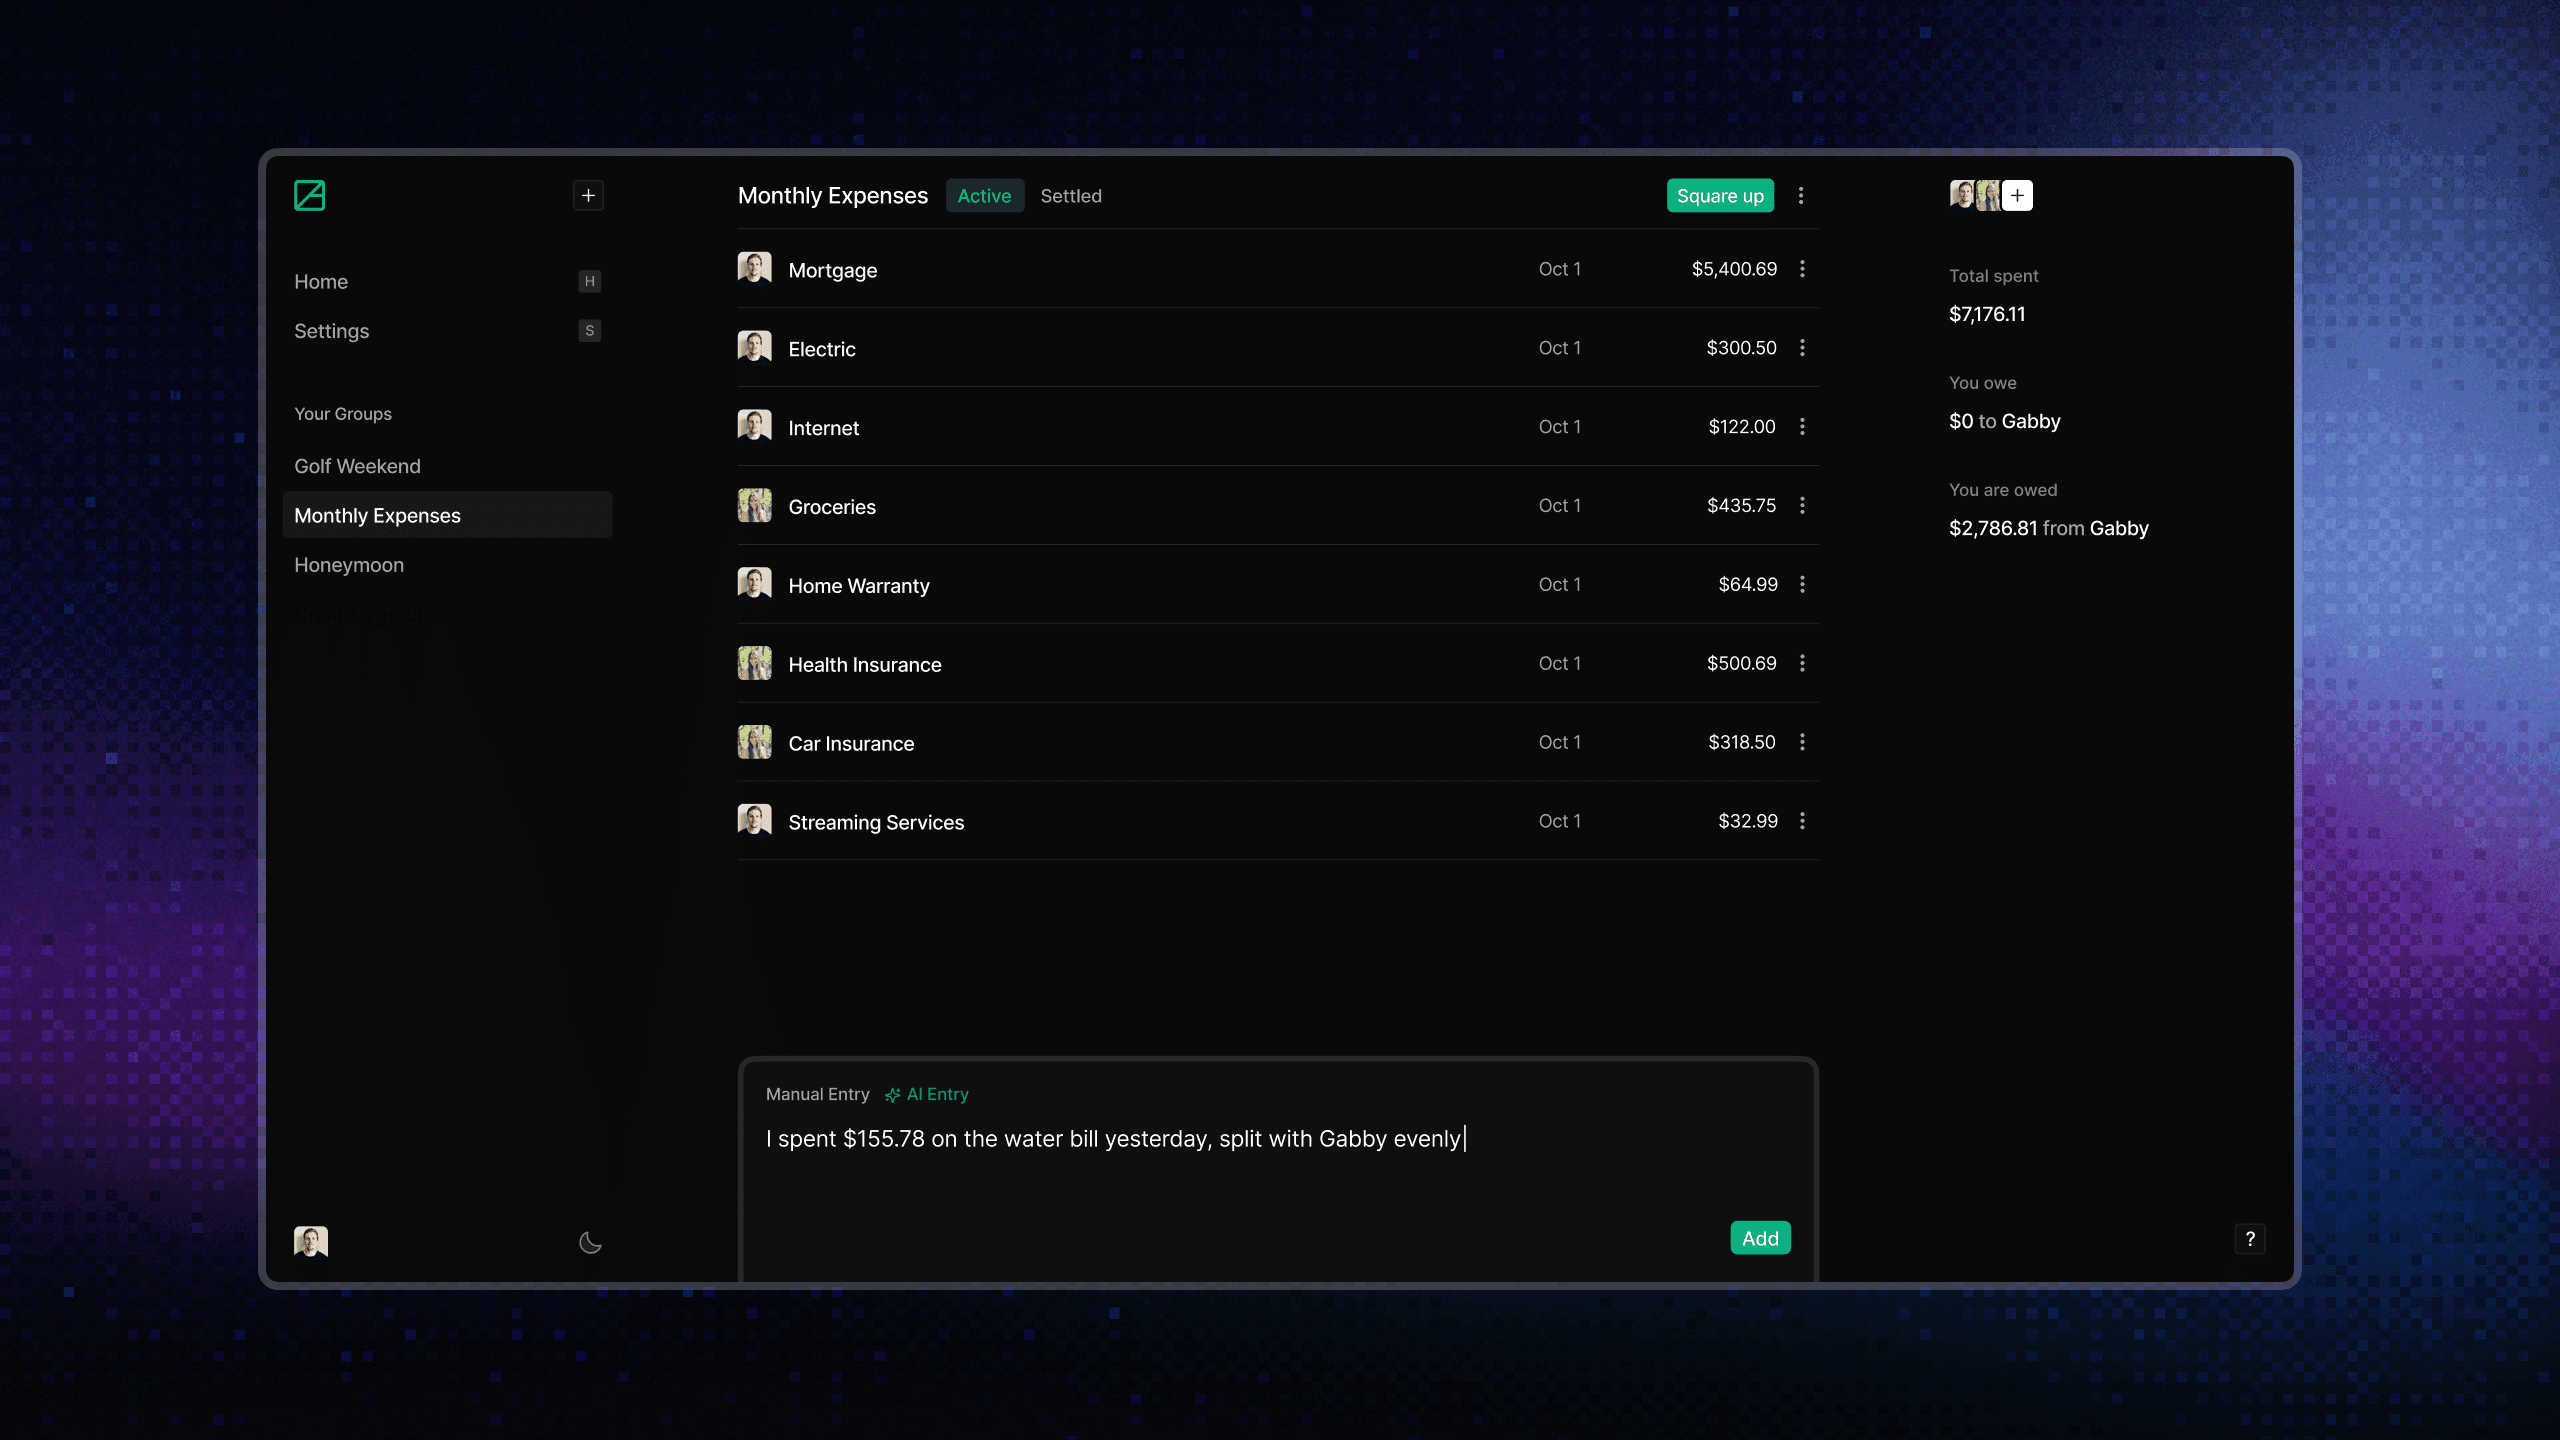
Task: Open Mortgage expense options menu
Action: [1802, 269]
